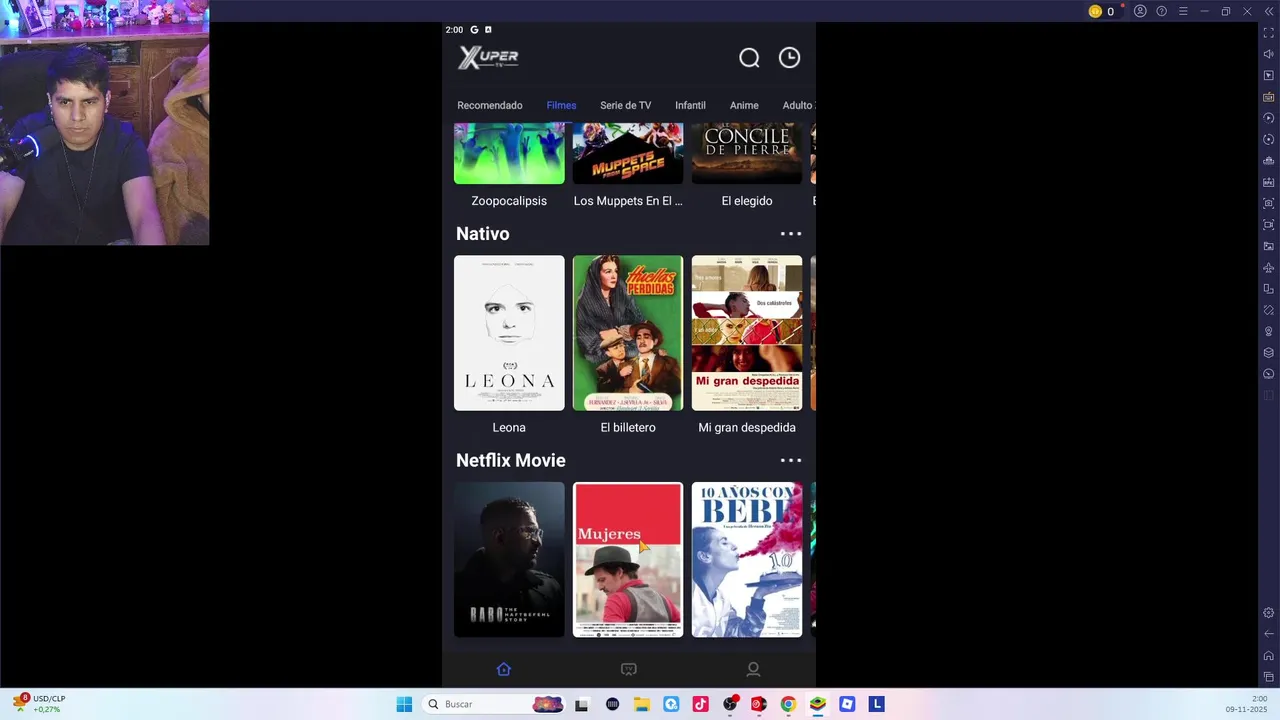This screenshot has width=1280, height=720.
Task: Open Windows Start button
Action: point(404,704)
